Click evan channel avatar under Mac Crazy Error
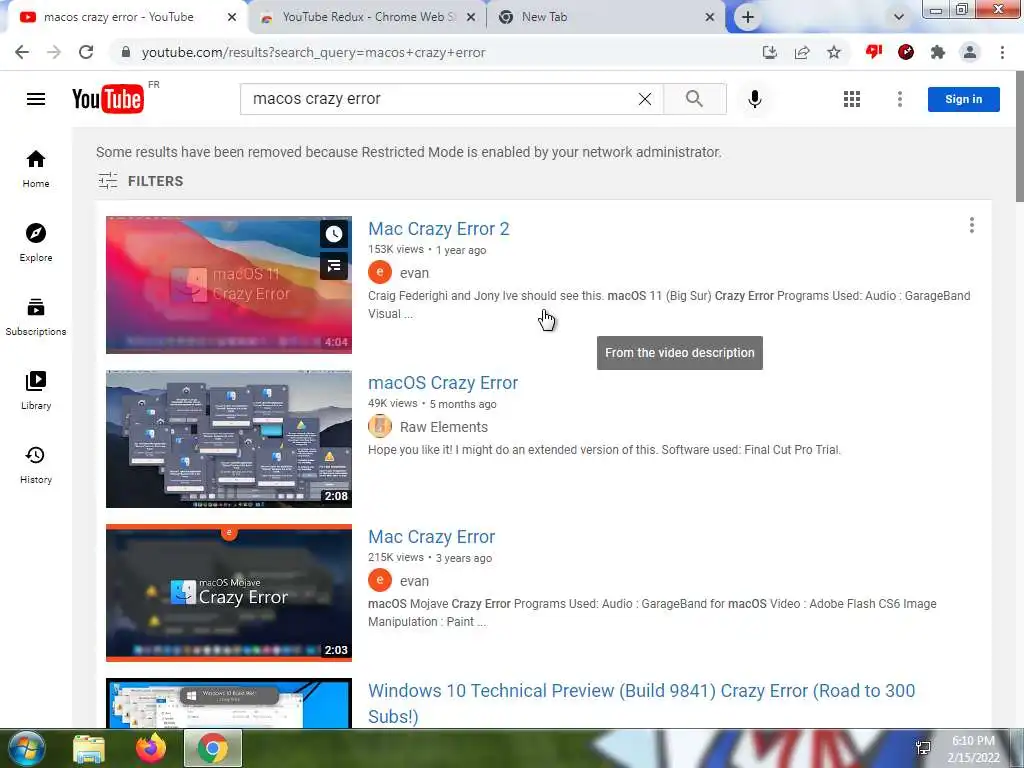1024x768 pixels. point(380,580)
